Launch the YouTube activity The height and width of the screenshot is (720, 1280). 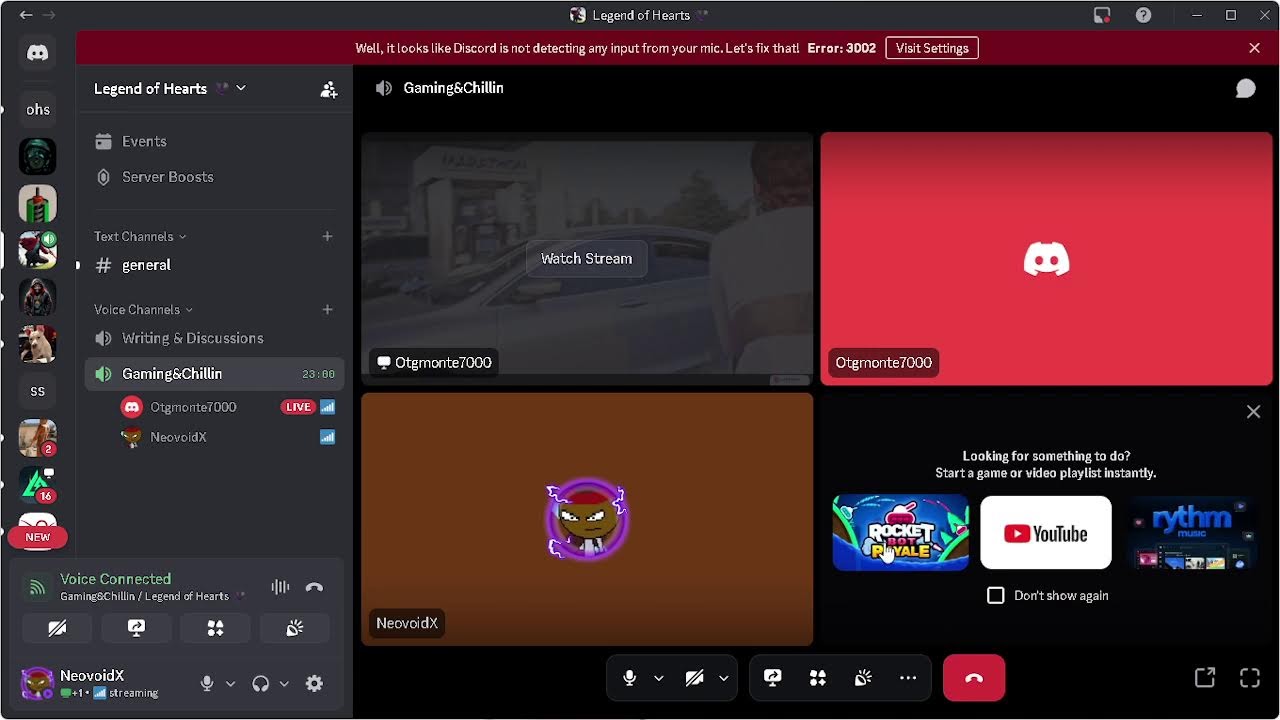pos(1046,533)
